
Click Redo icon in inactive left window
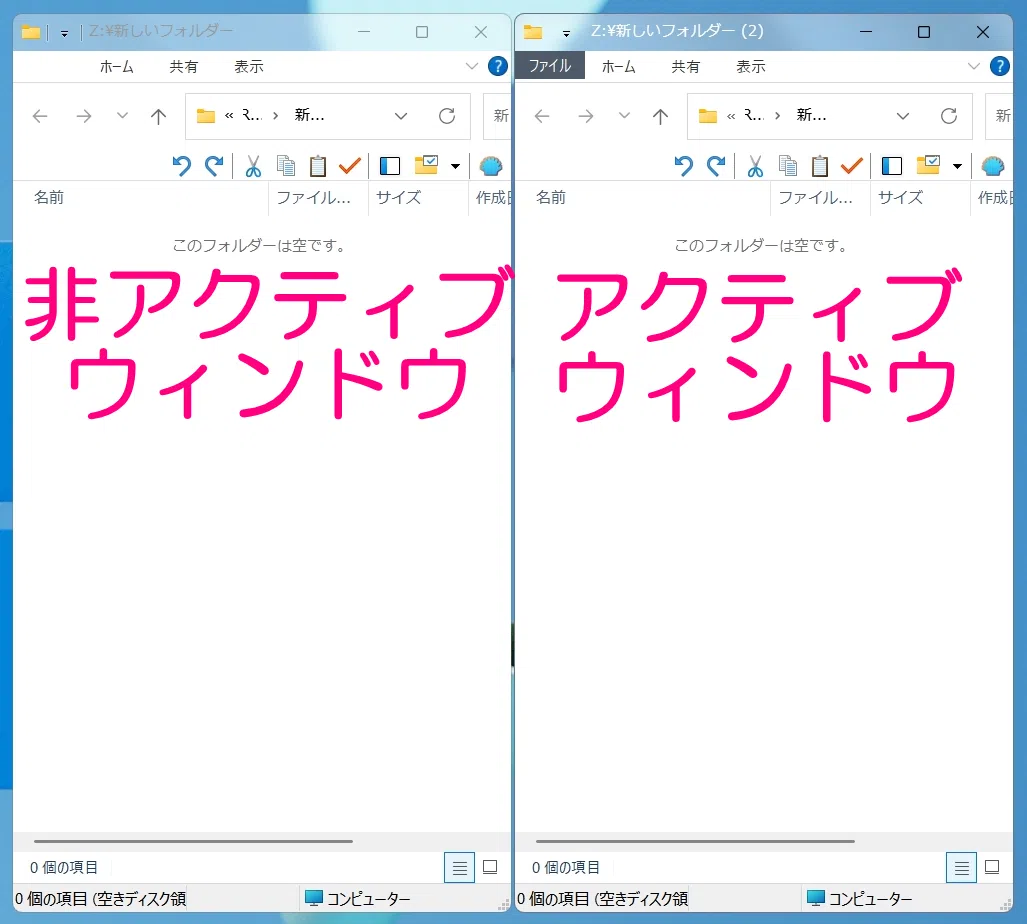pos(214,166)
